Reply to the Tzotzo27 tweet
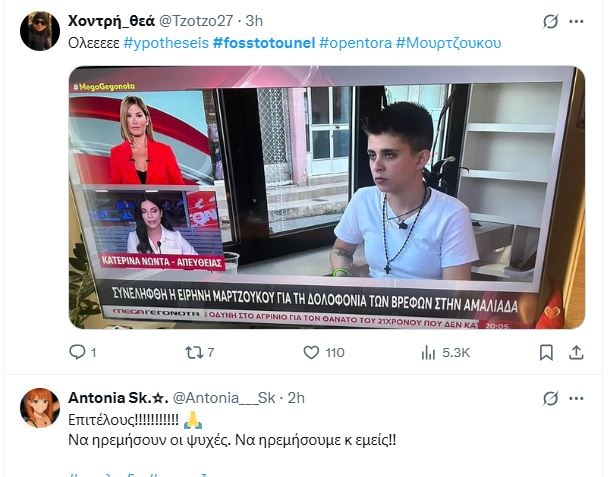The height and width of the screenshot is (477, 608). pyautogui.click(x=82, y=353)
